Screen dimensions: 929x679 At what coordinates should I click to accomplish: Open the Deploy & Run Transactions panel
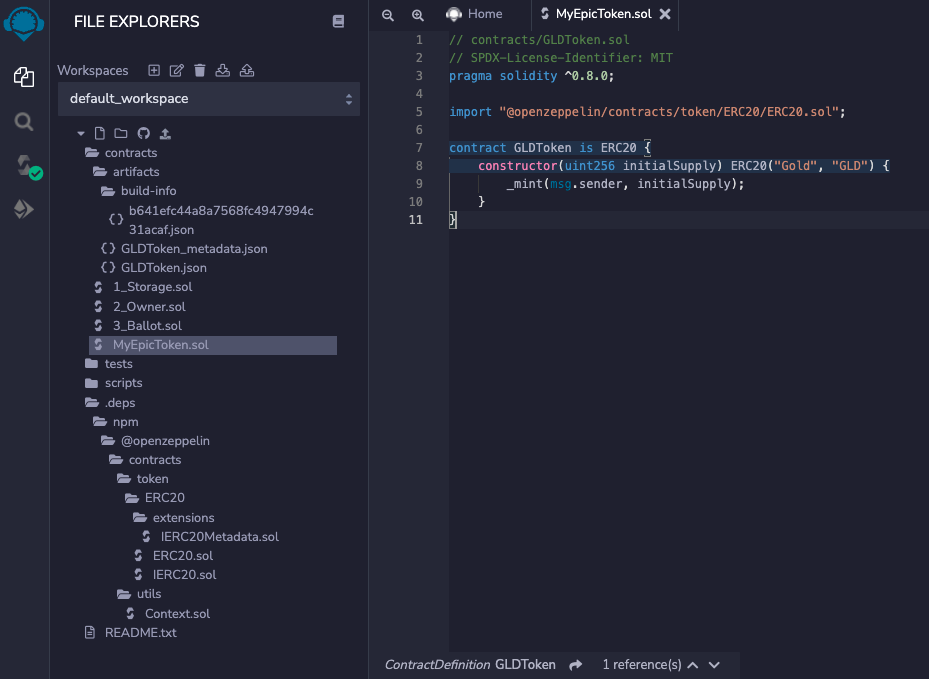24,210
